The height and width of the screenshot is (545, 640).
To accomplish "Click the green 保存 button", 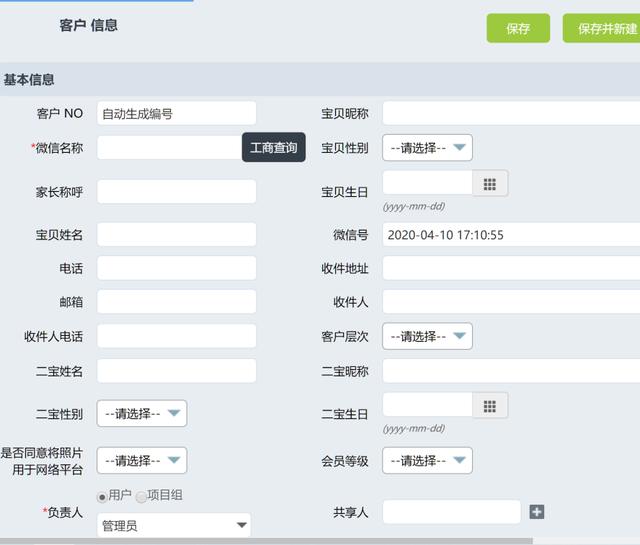I will [x=518, y=29].
